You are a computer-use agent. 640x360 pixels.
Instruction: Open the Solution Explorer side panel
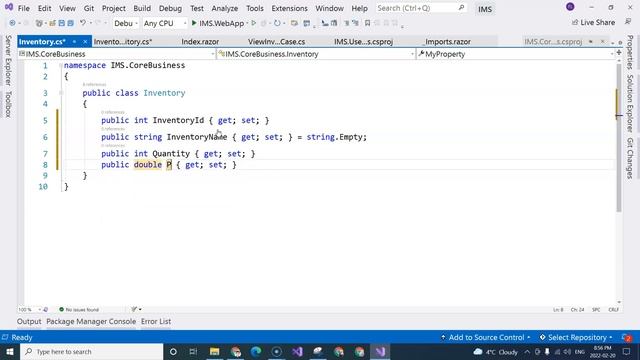[x=630, y=103]
